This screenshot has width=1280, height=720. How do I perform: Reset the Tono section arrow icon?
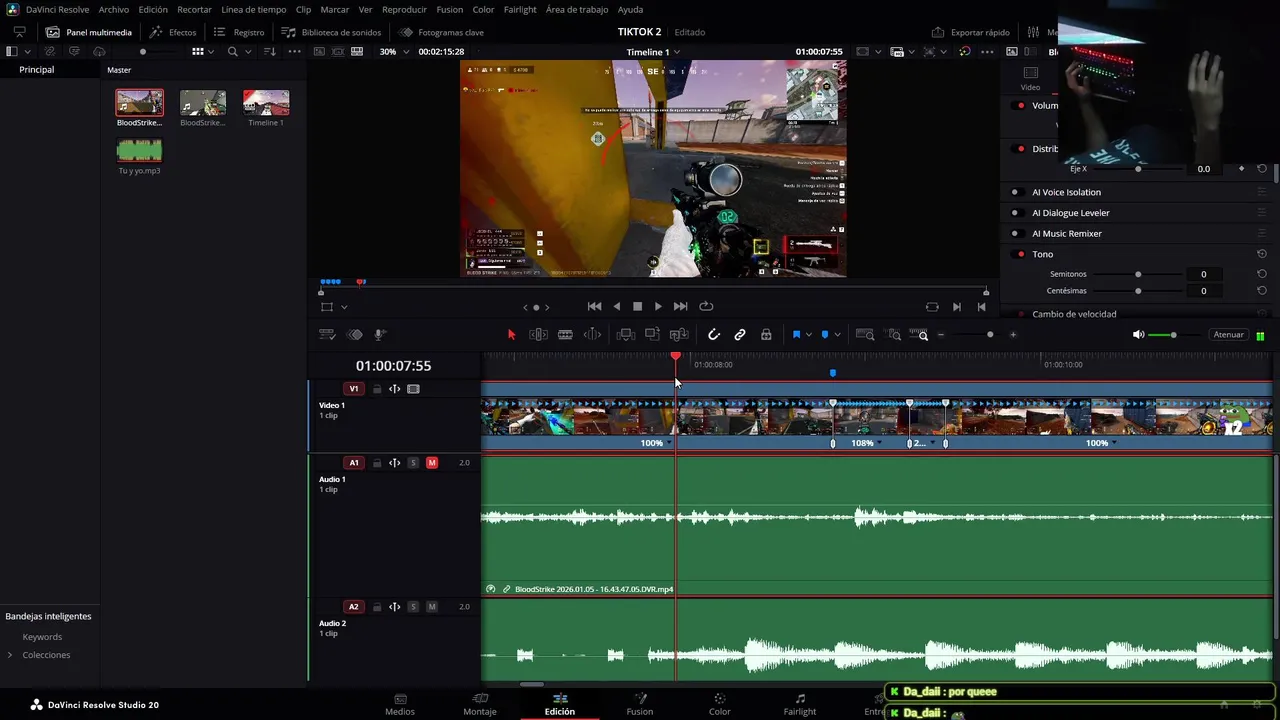pyautogui.click(x=1262, y=254)
